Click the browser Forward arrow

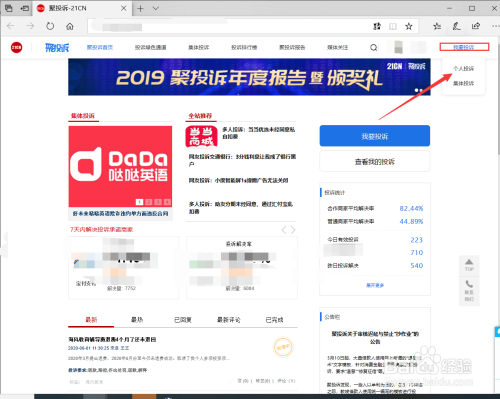coord(30,26)
